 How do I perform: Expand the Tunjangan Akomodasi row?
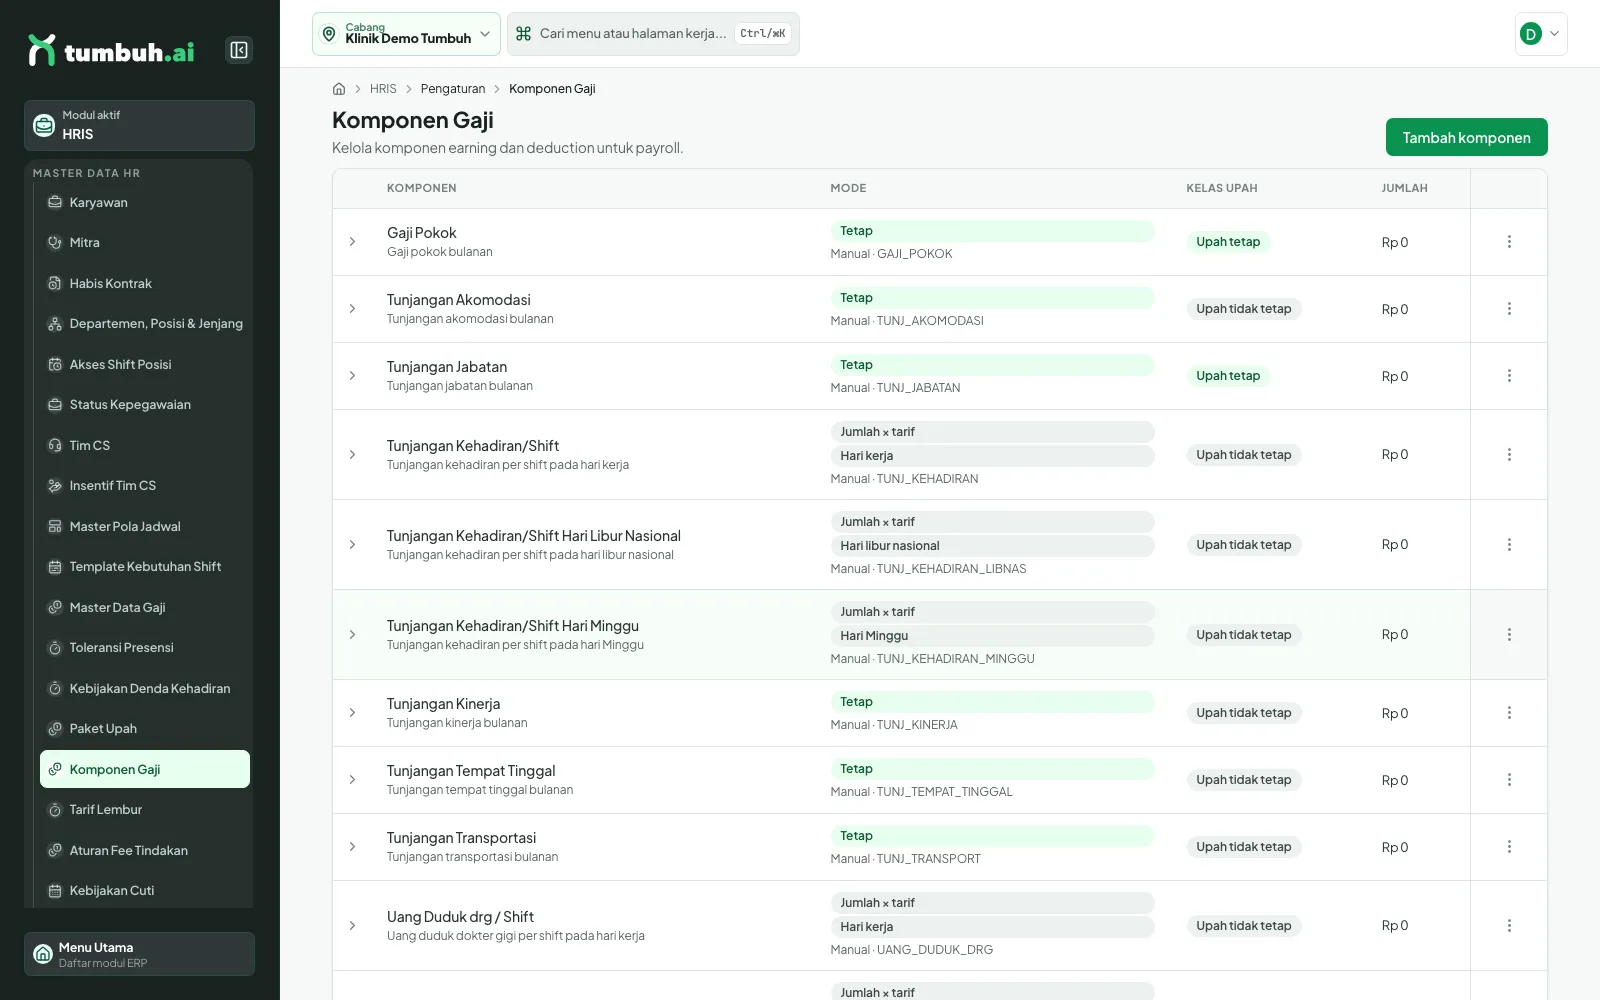(352, 309)
